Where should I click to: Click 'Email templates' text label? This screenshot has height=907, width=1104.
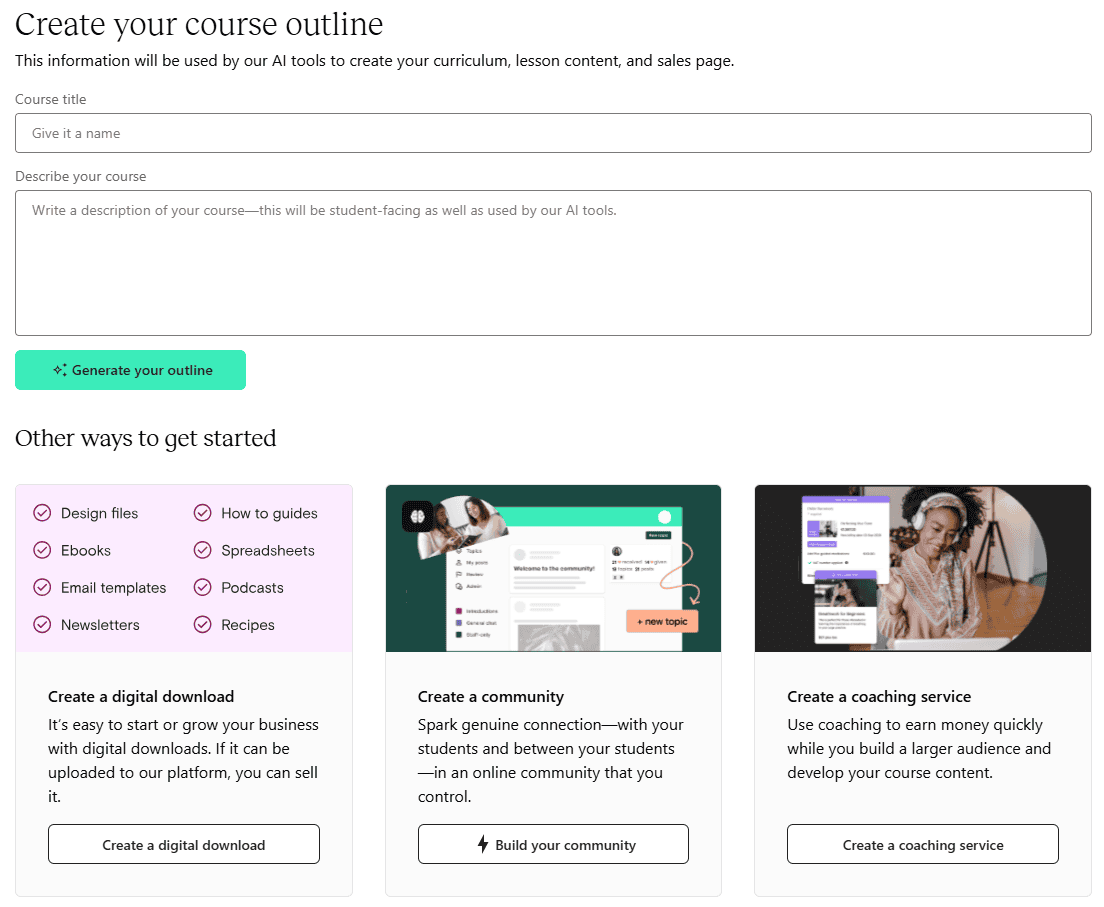pos(113,588)
